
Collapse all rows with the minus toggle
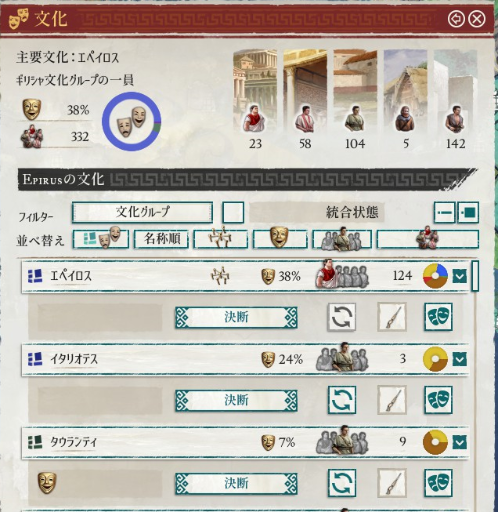tap(445, 212)
